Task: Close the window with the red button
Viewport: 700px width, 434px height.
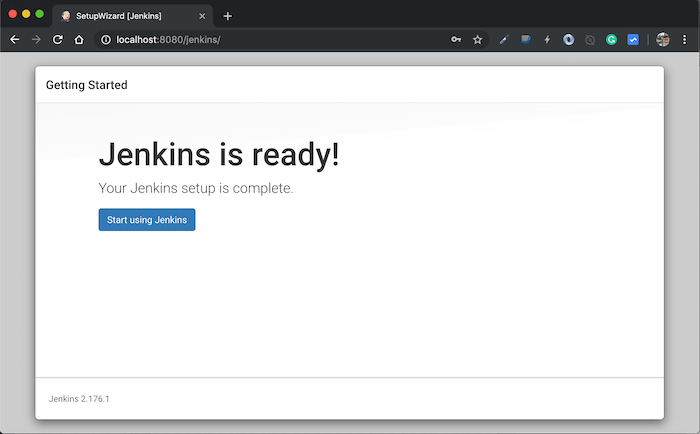Action: (12, 14)
